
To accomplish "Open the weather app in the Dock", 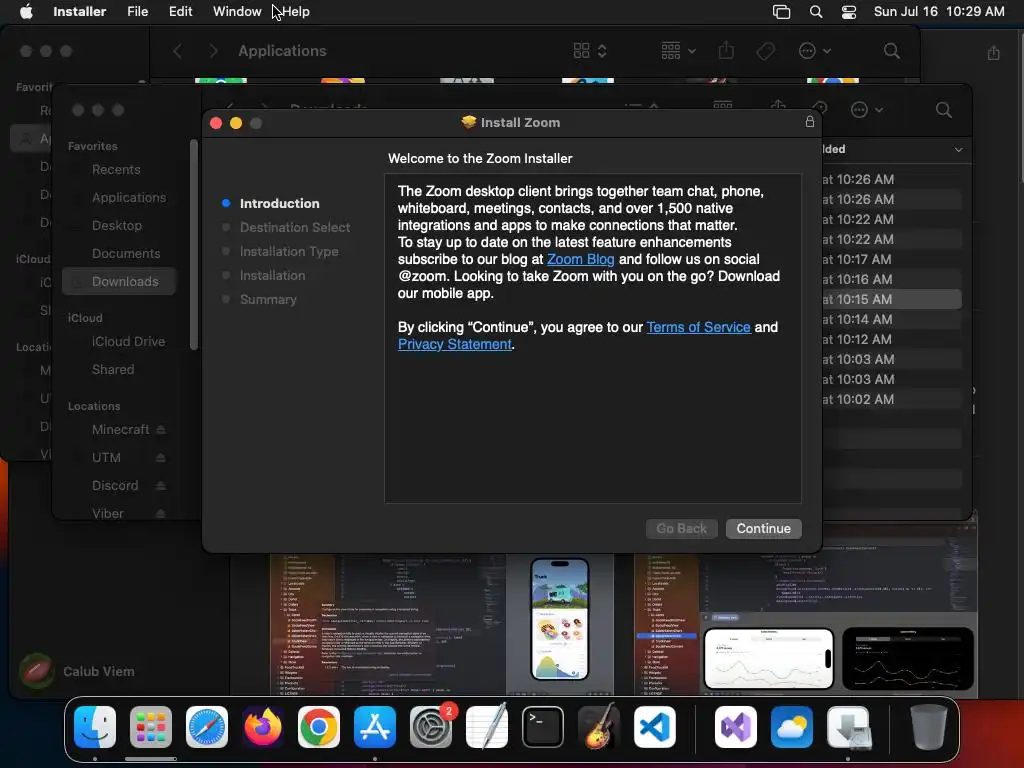I will (792, 727).
